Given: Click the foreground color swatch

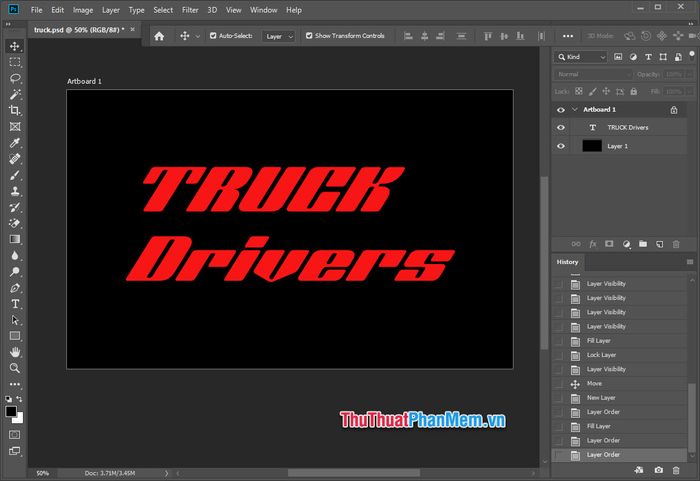Looking at the screenshot, I should tap(11, 411).
